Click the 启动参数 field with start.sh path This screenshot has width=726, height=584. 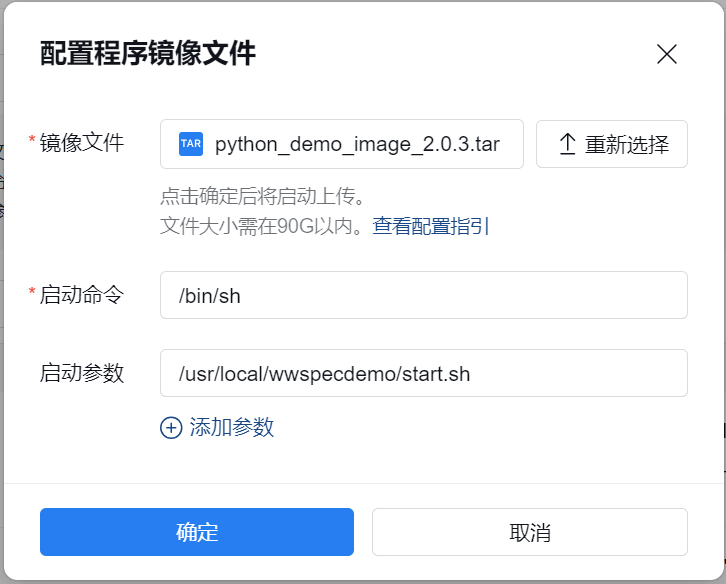click(423, 373)
